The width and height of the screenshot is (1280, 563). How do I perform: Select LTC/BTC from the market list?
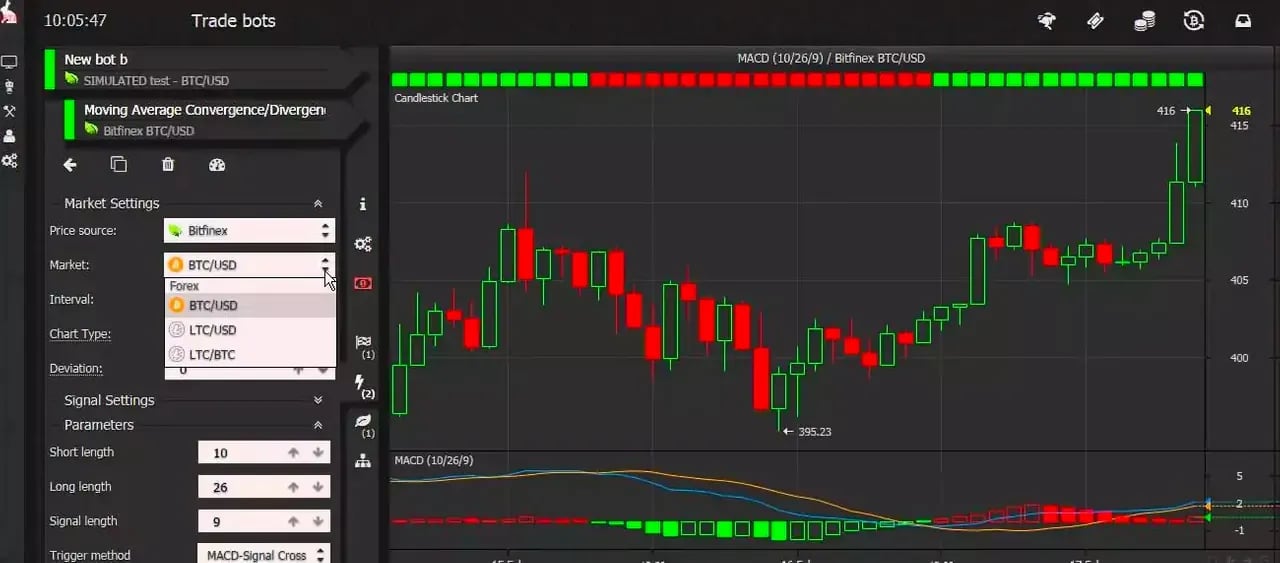(250, 355)
